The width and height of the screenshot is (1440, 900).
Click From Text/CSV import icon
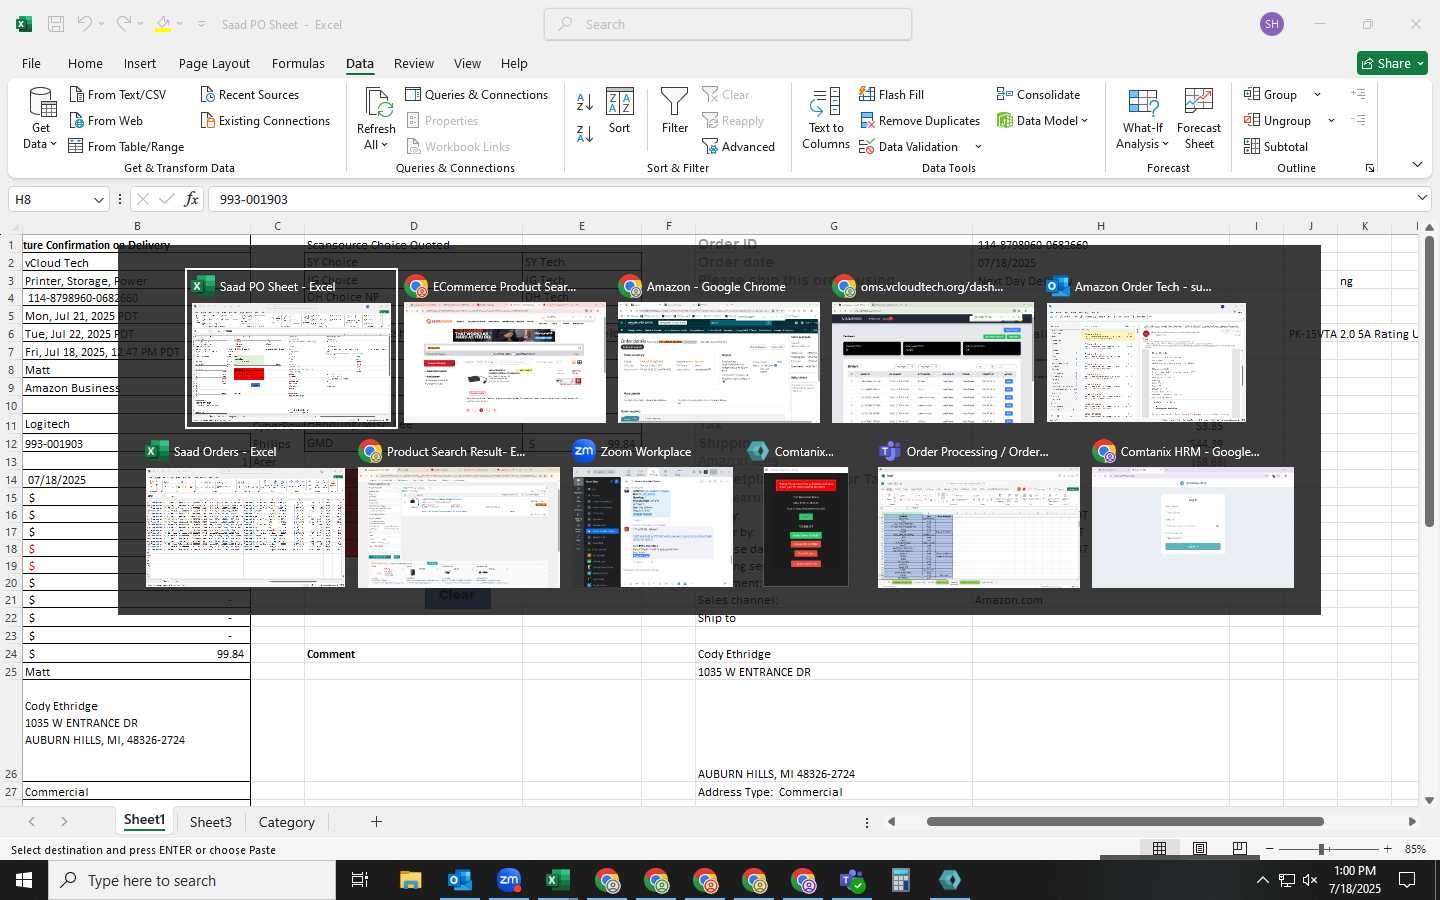[77, 94]
